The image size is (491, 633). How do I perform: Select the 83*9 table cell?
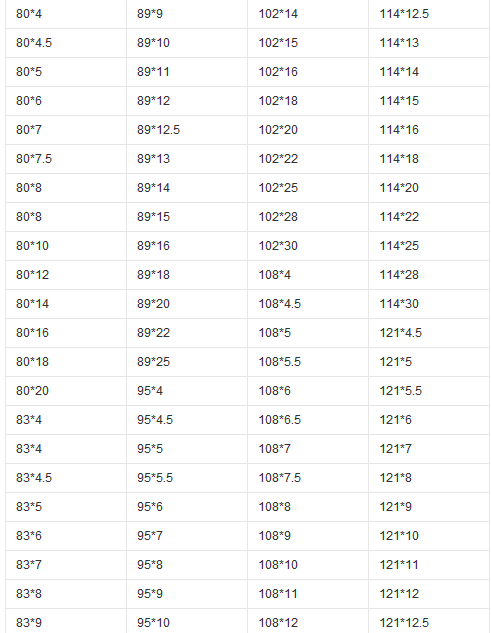point(66,622)
